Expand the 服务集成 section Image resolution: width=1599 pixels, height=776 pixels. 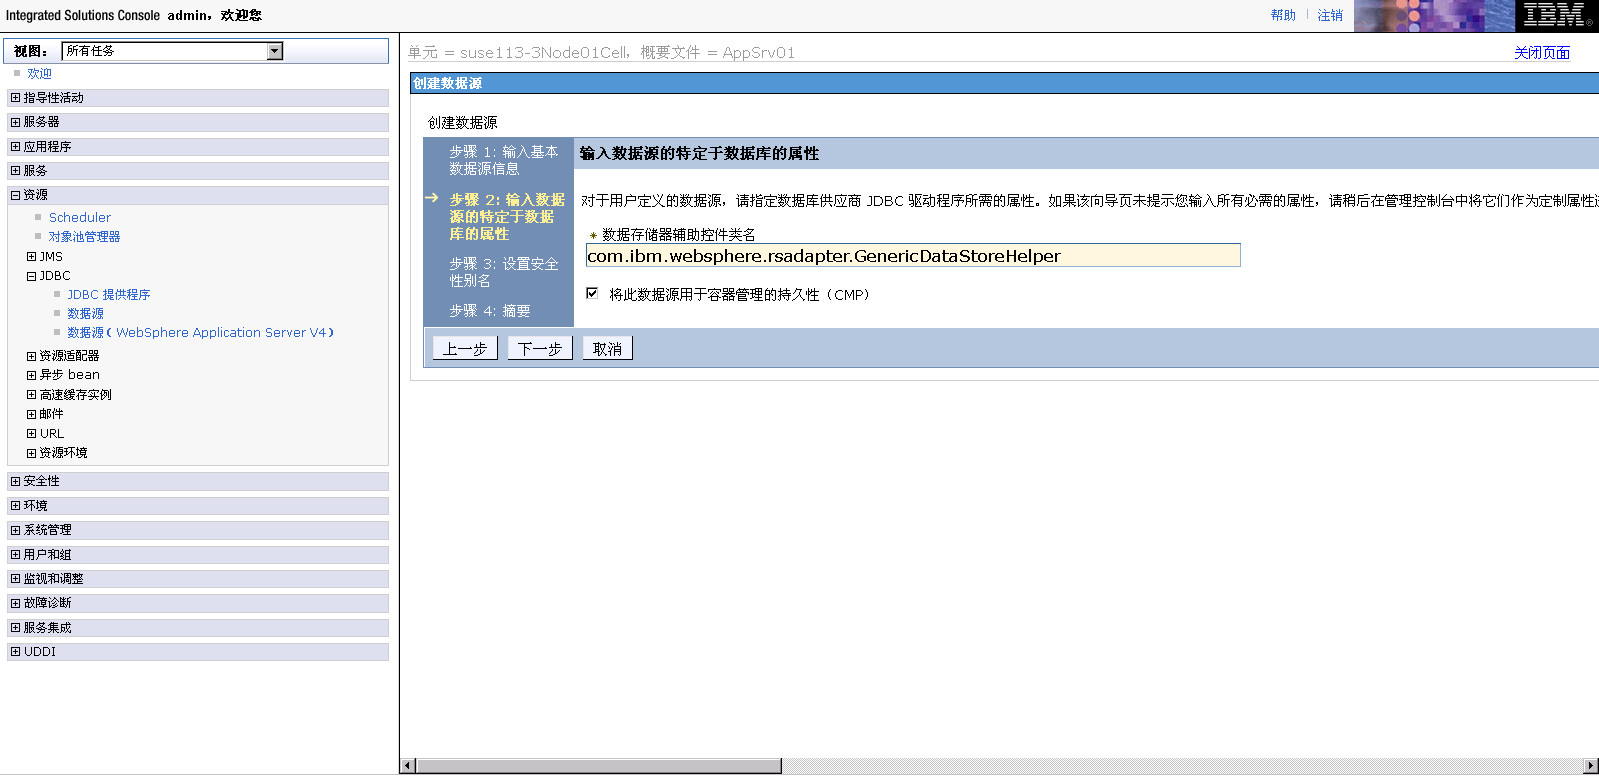[15, 628]
